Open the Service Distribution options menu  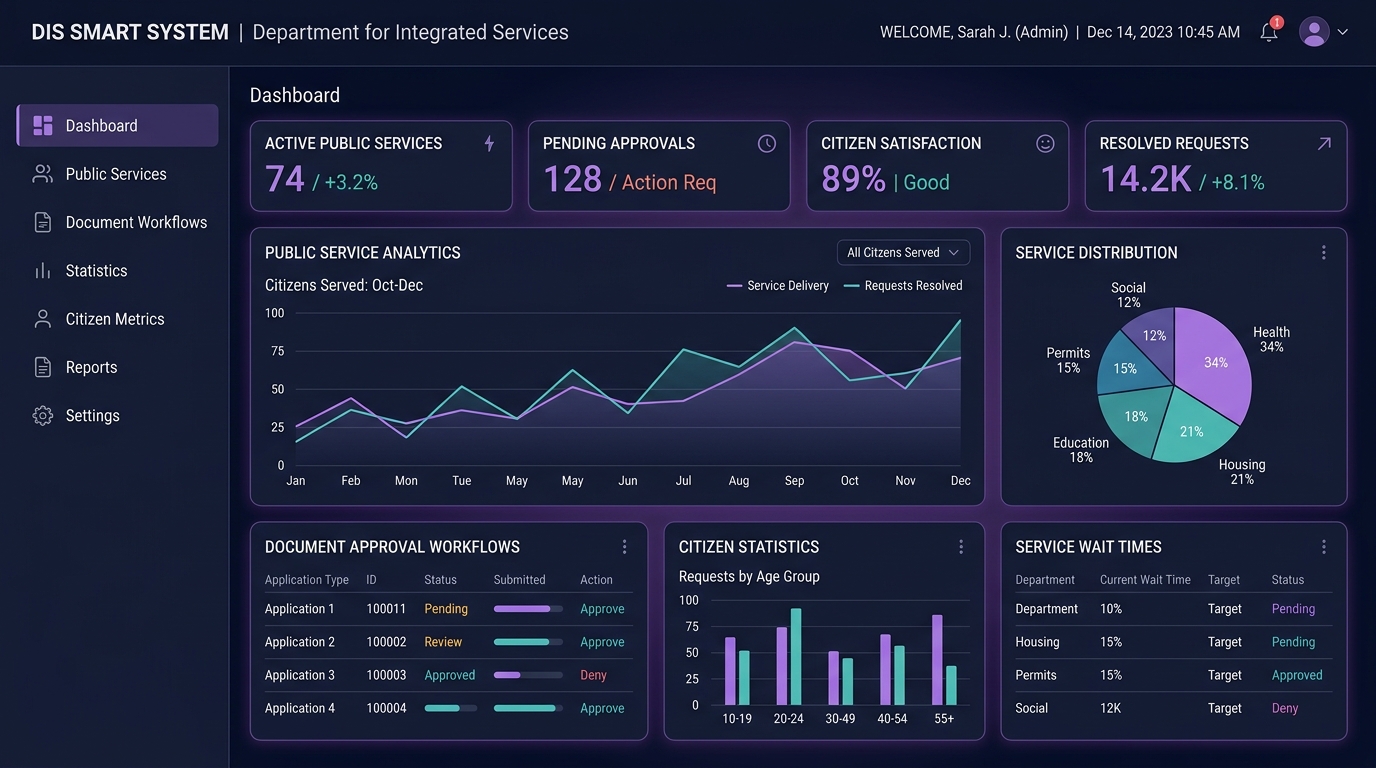(1324, 253)
